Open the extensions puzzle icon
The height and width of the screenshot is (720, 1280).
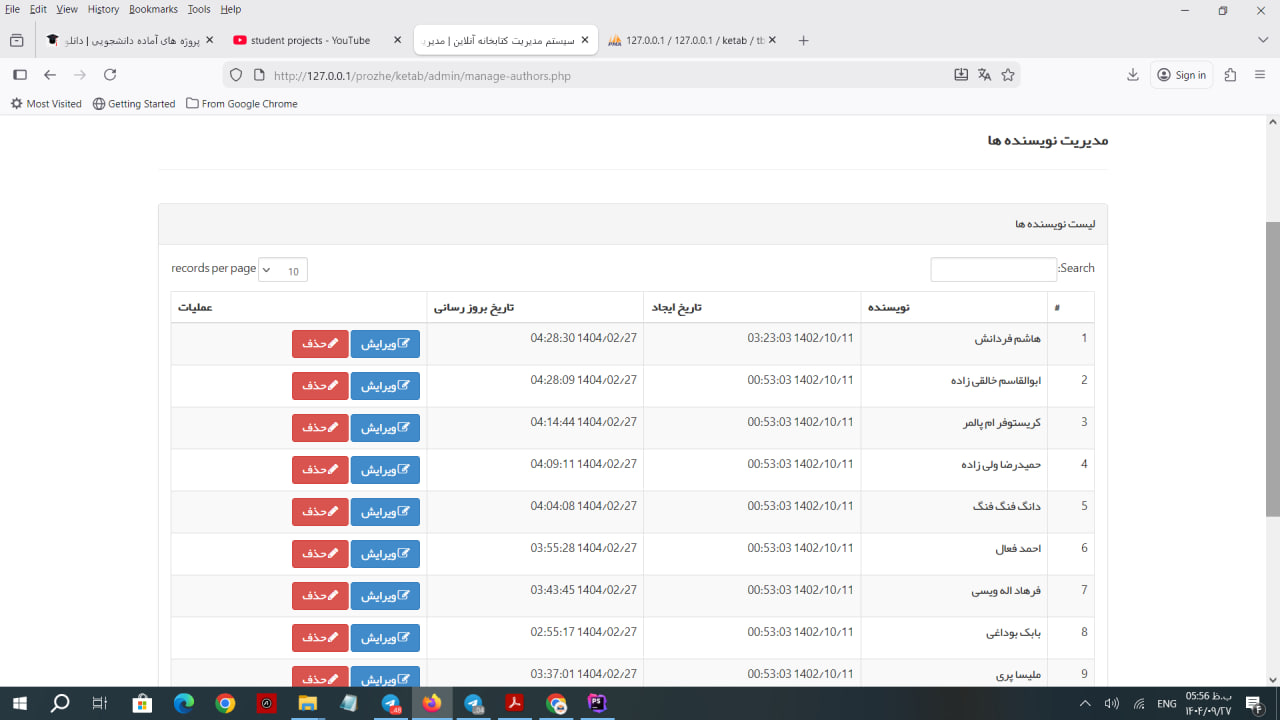point(1230,75)
